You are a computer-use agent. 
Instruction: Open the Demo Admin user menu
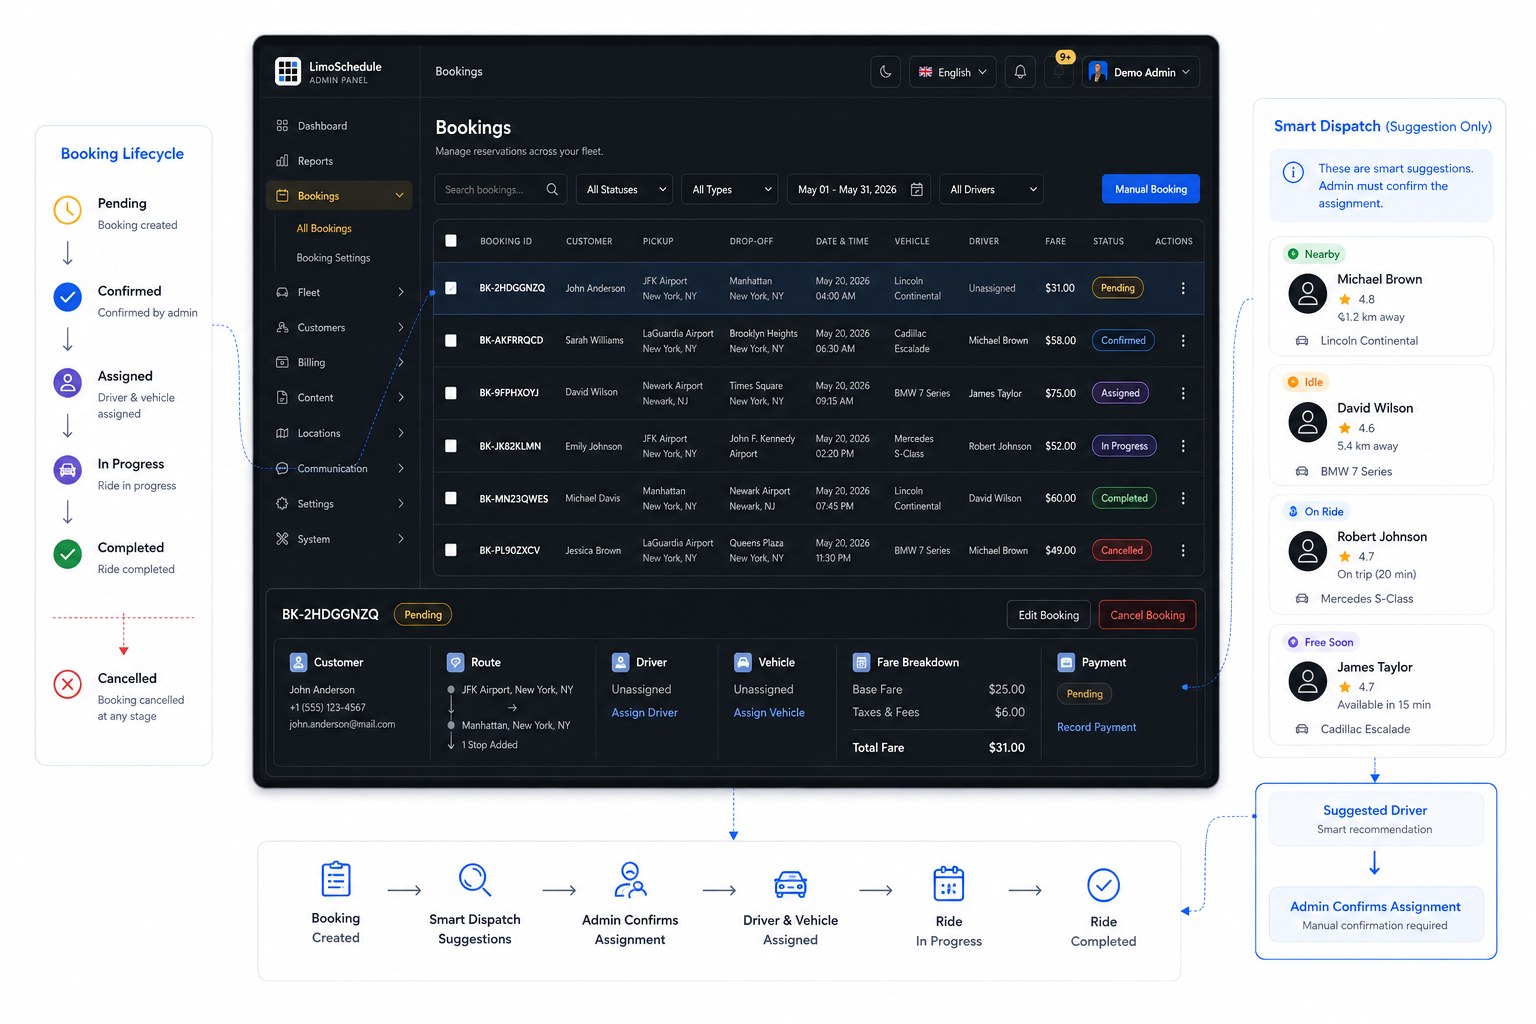[1140, 72]
